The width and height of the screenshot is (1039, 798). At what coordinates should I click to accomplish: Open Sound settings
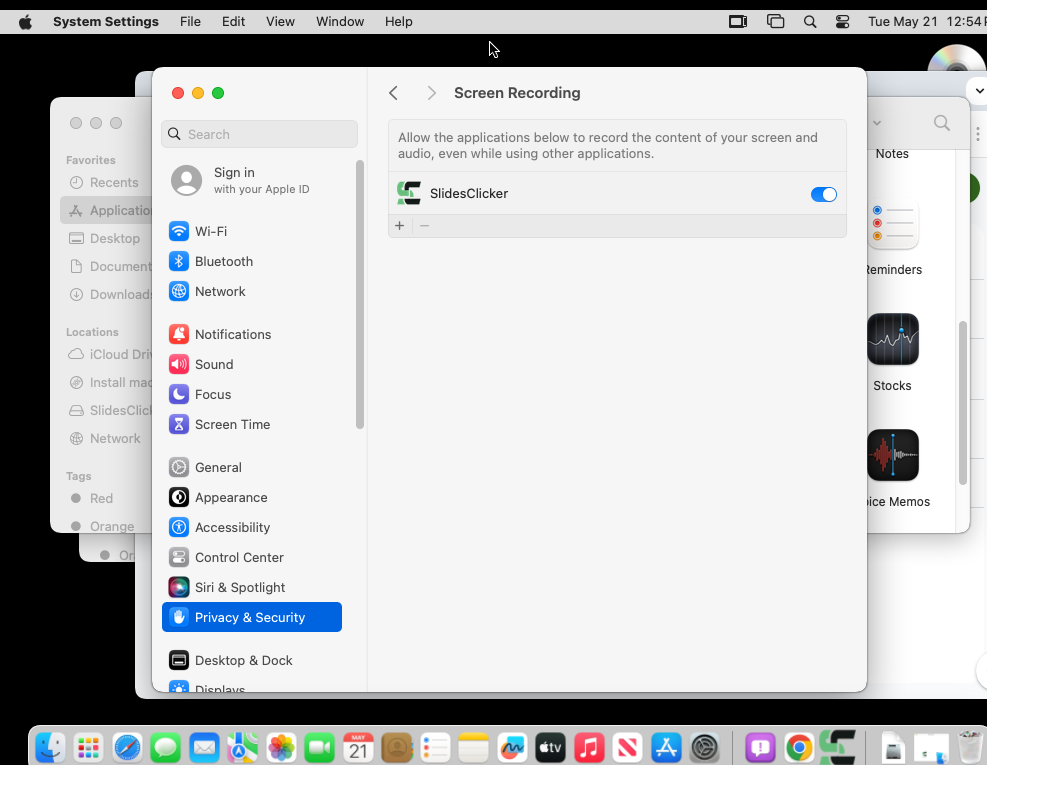tap(252, 365)
